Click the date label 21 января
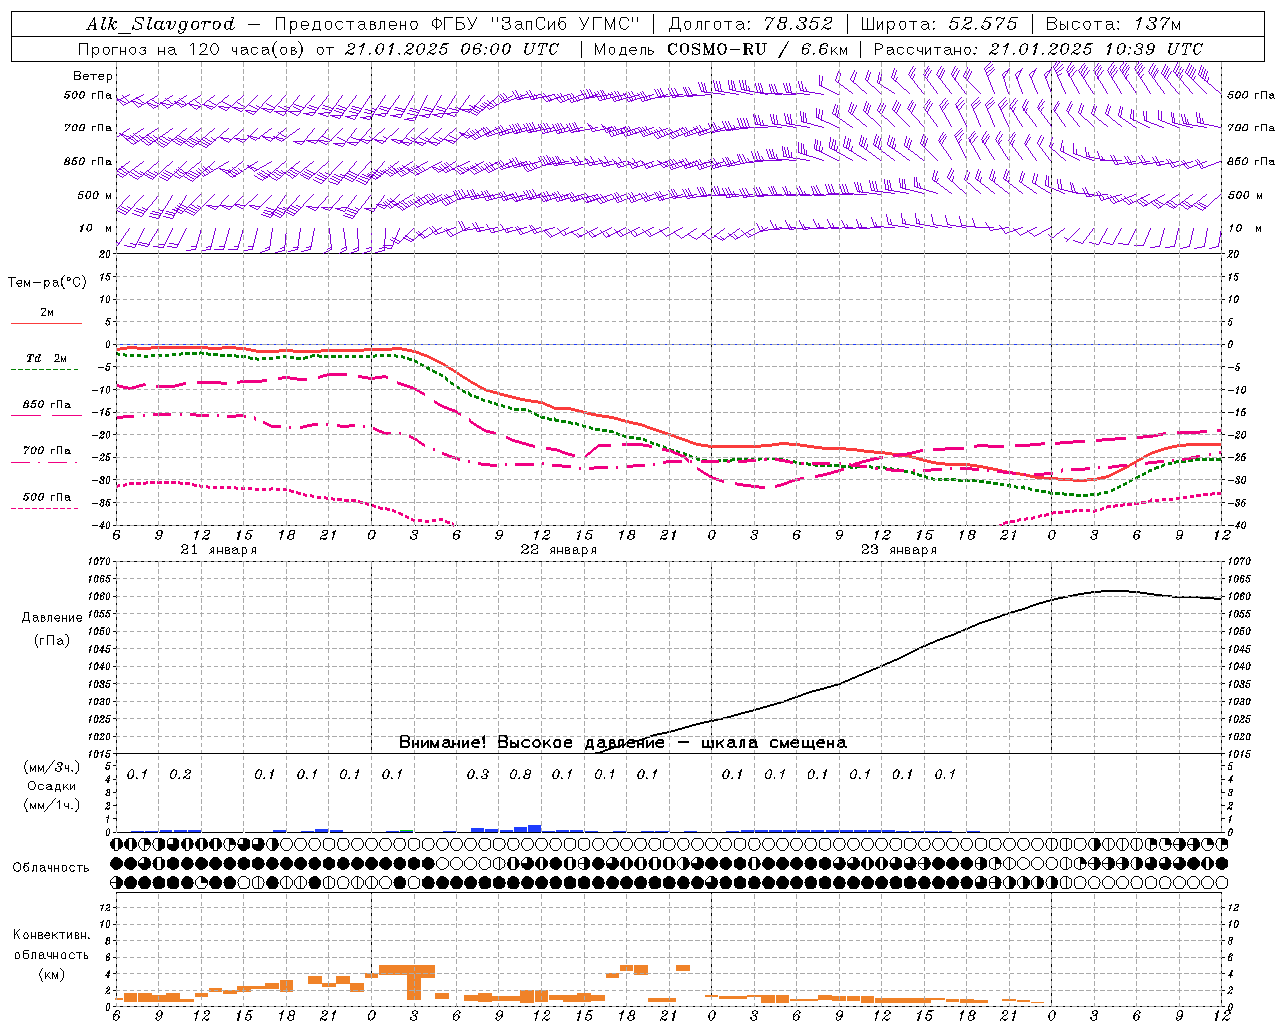Image resolution: width=1280 pixels, height=1024 pixels. (218, 550)
